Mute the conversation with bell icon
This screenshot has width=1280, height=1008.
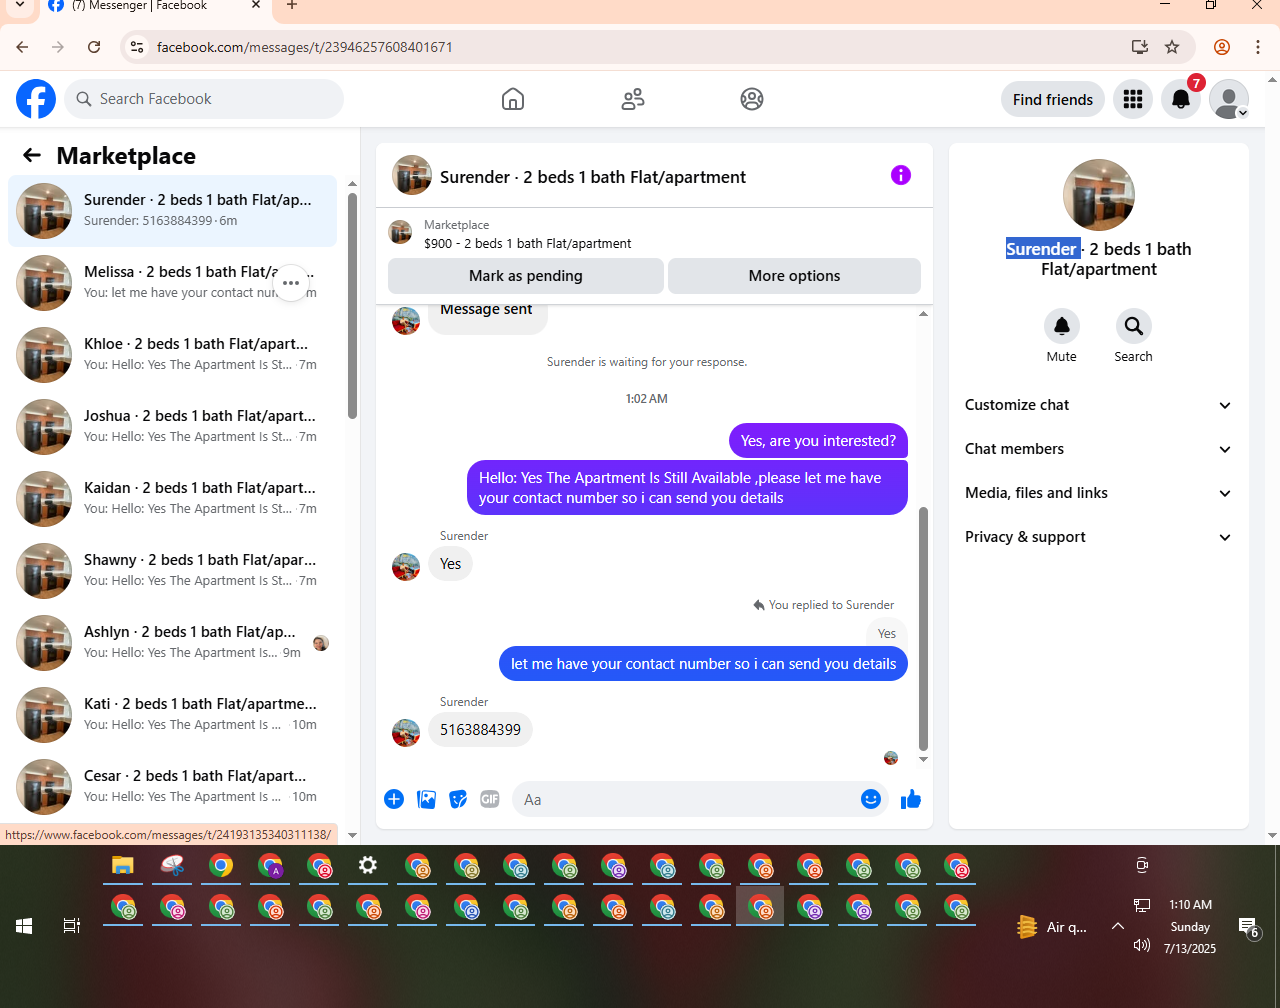point(1062,326)
